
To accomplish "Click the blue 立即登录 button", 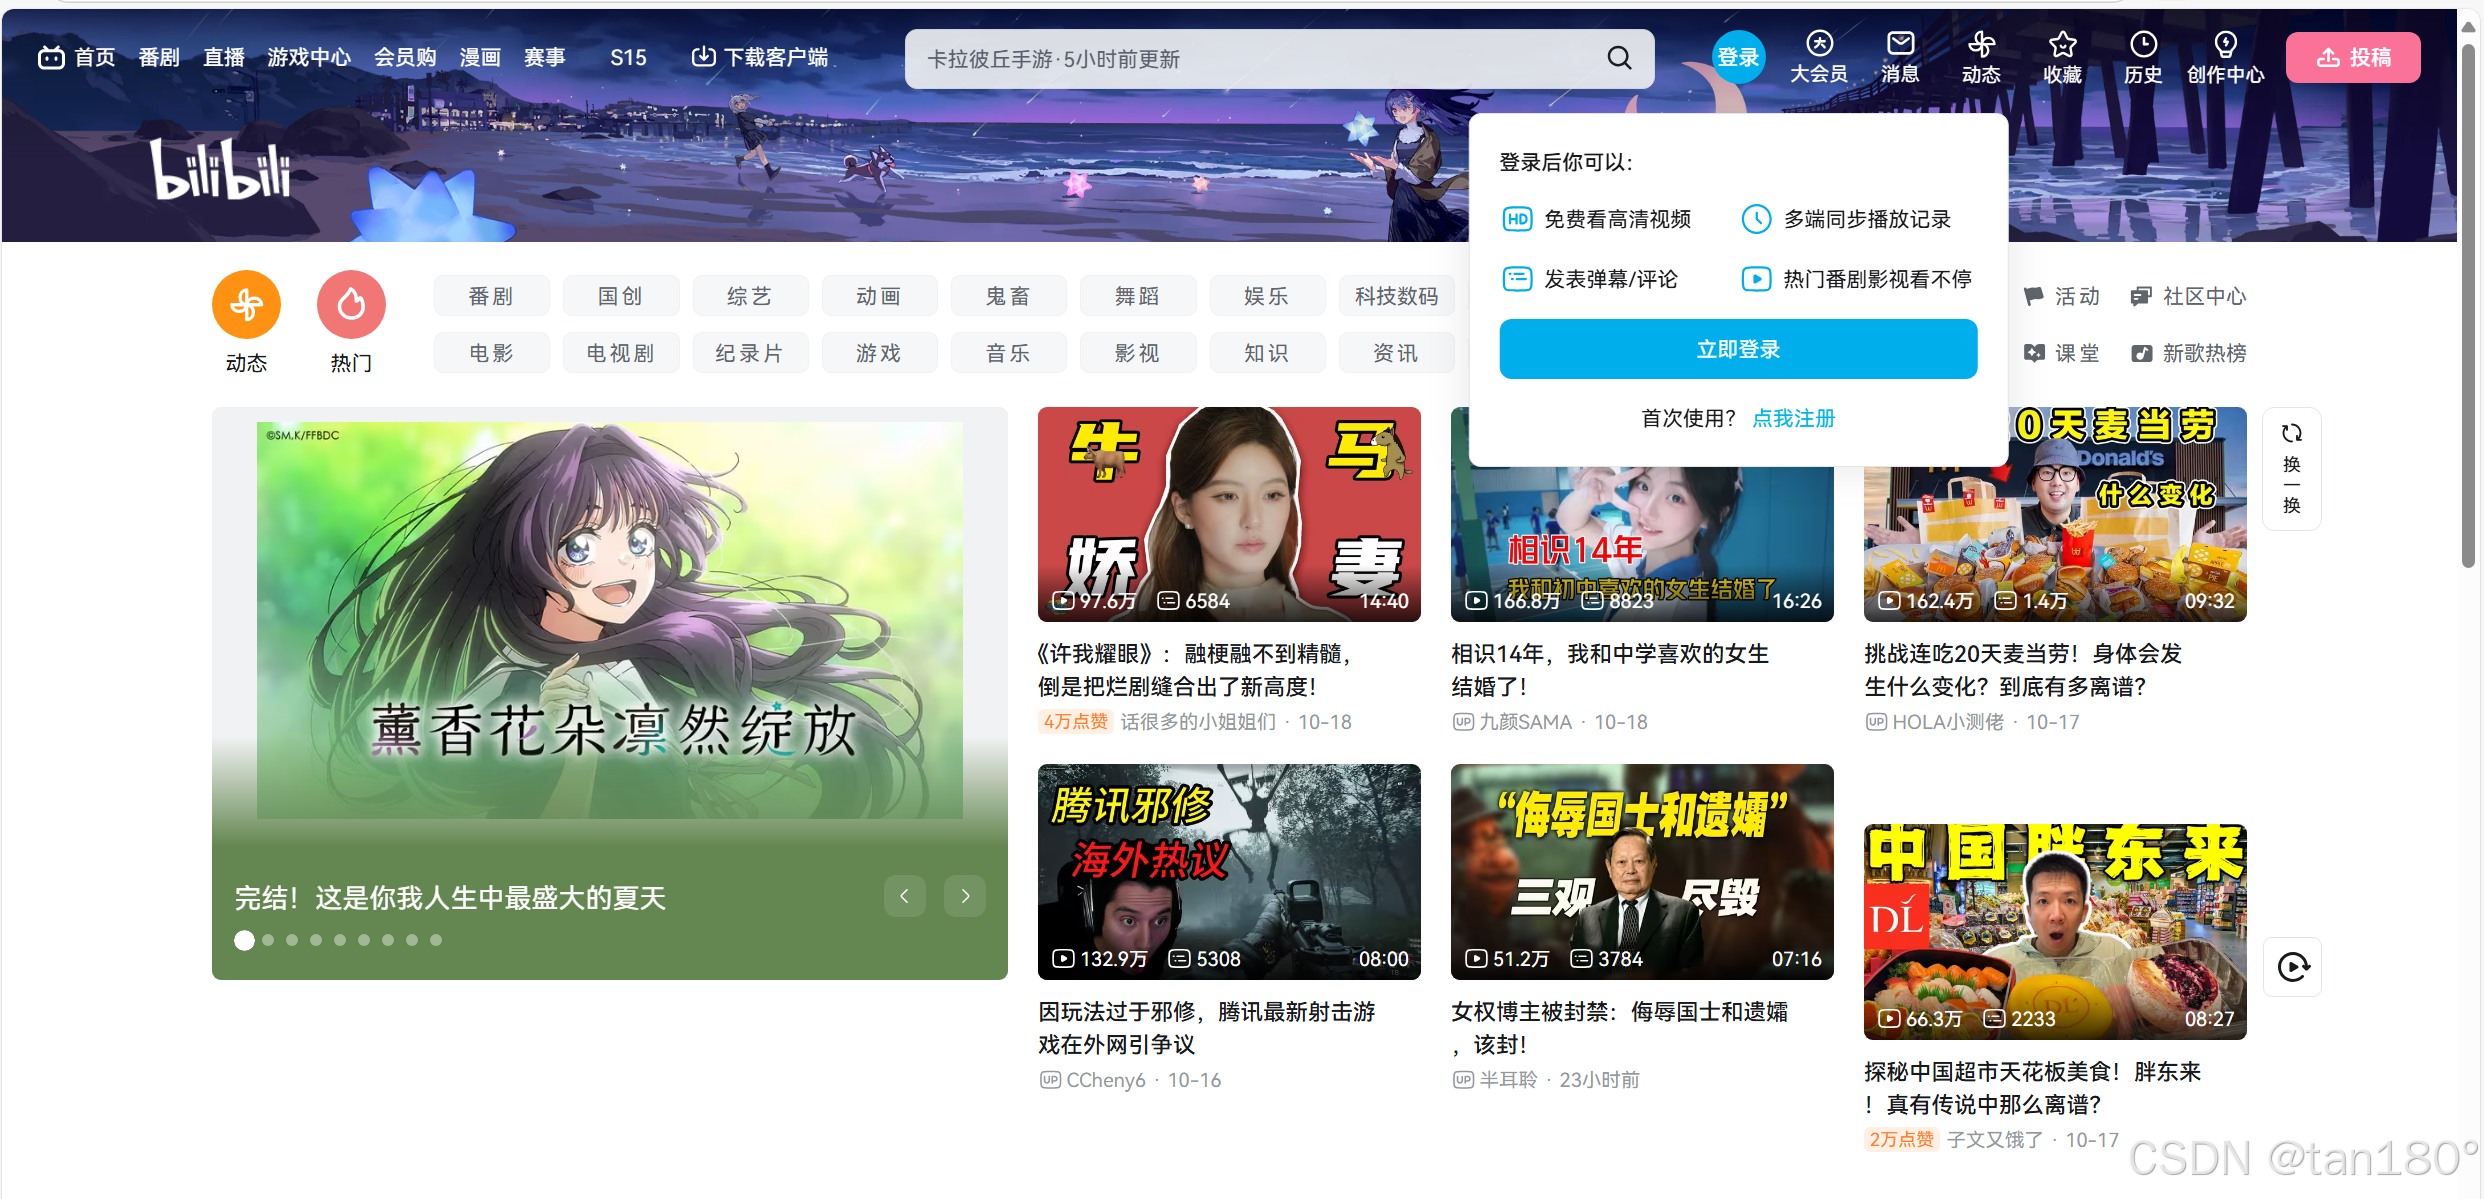I will 1737,349.
